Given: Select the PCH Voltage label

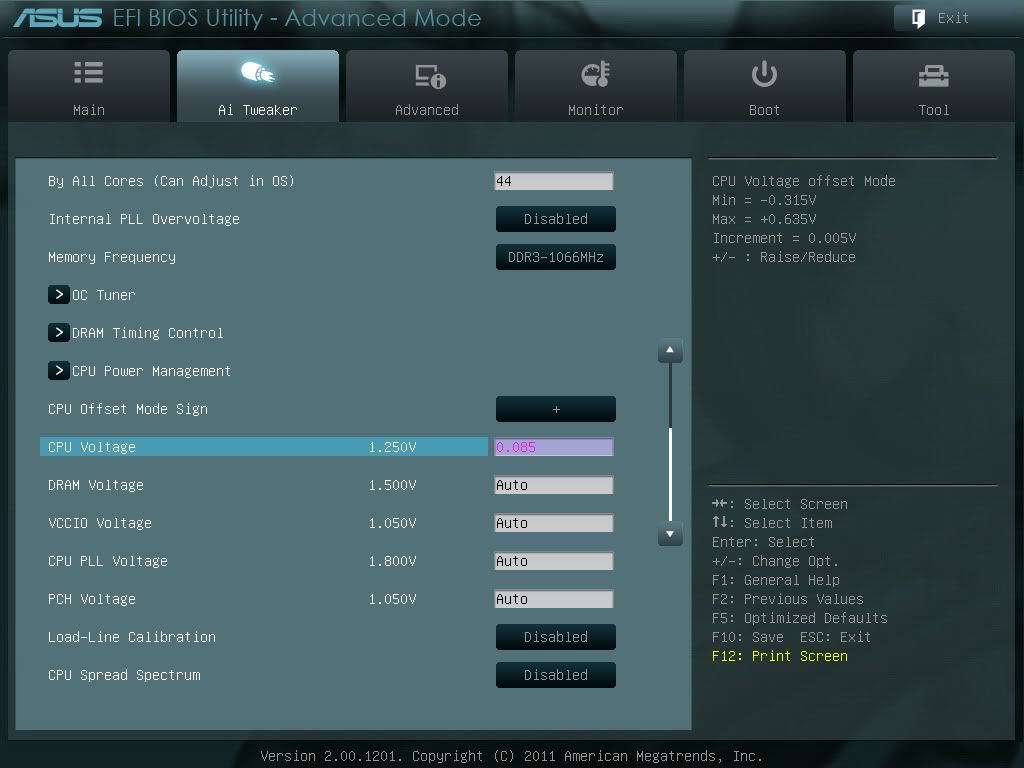Looking at the screenshot, I should pos(91,598).
